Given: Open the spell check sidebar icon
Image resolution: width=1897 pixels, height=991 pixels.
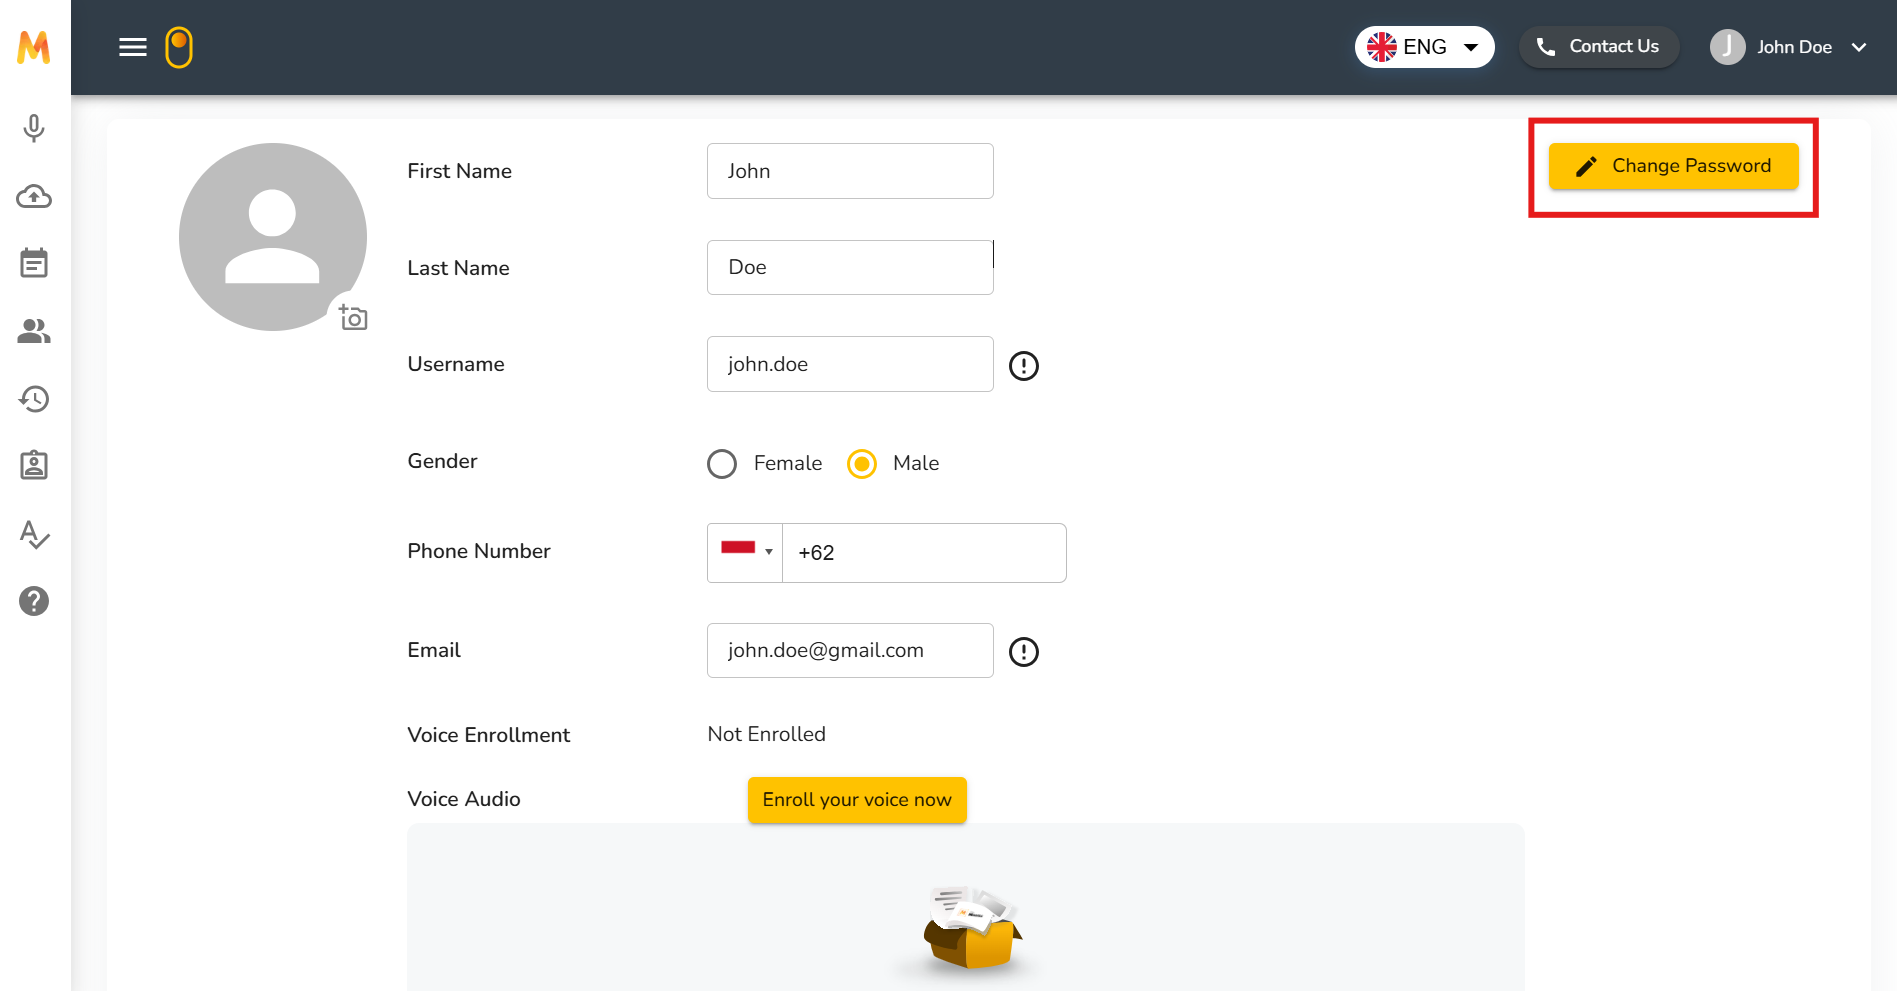Looking at the screenshot, I should [34, 534].
